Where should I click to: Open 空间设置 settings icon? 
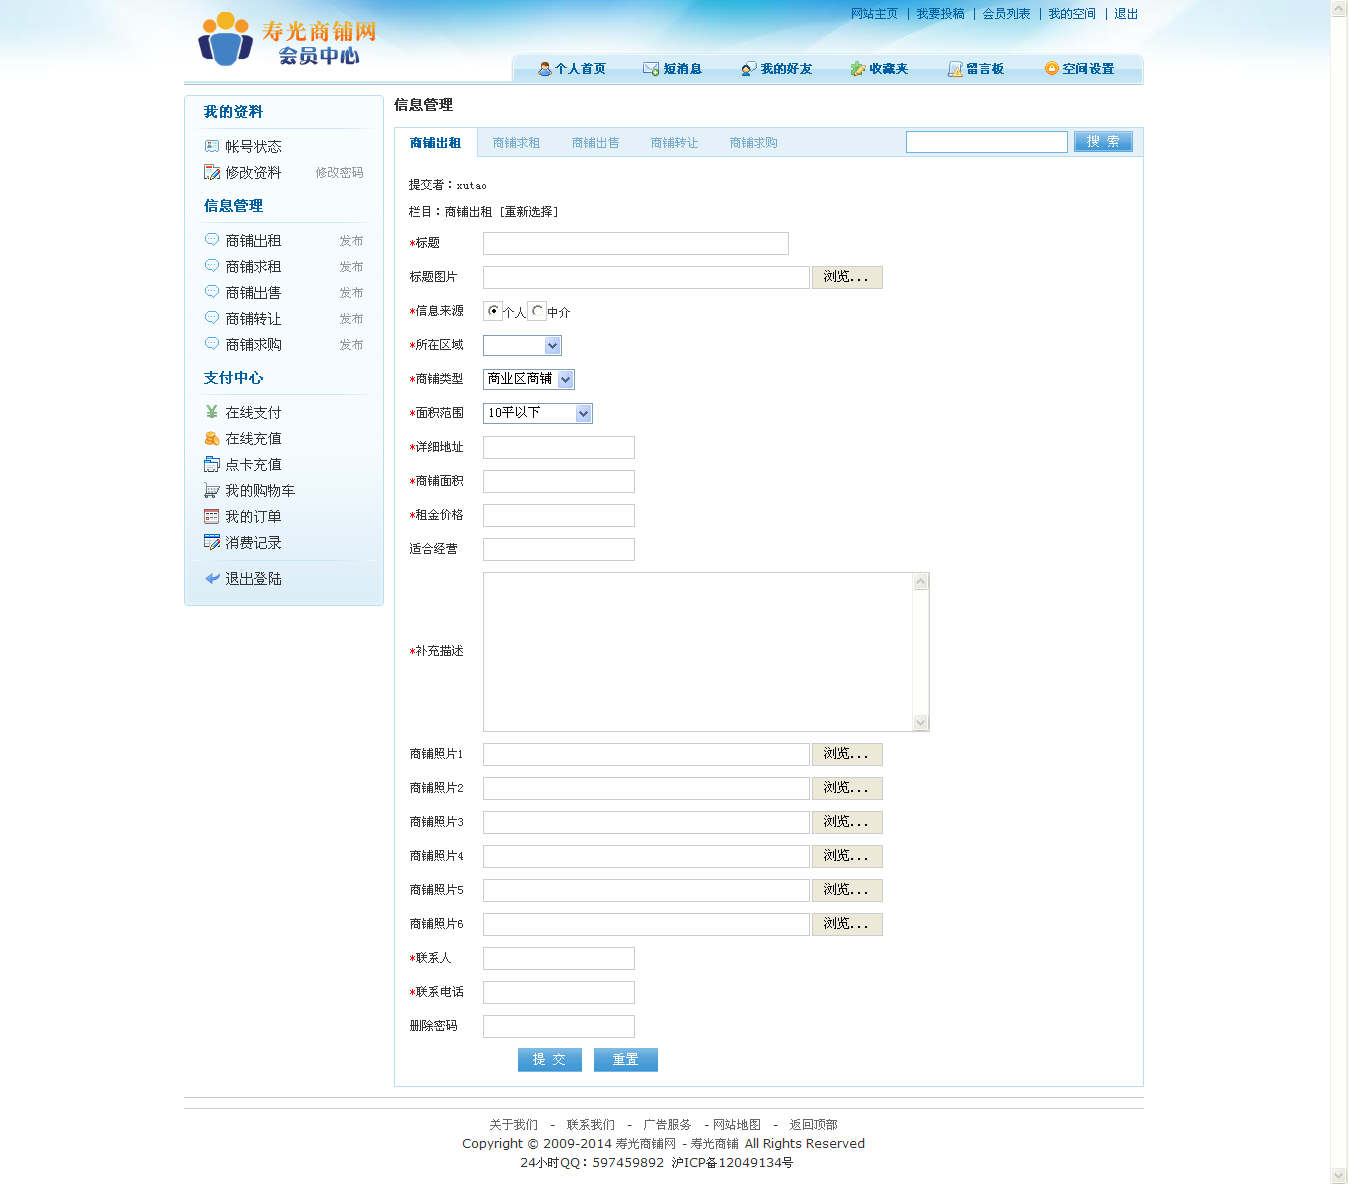point(1051,69)
